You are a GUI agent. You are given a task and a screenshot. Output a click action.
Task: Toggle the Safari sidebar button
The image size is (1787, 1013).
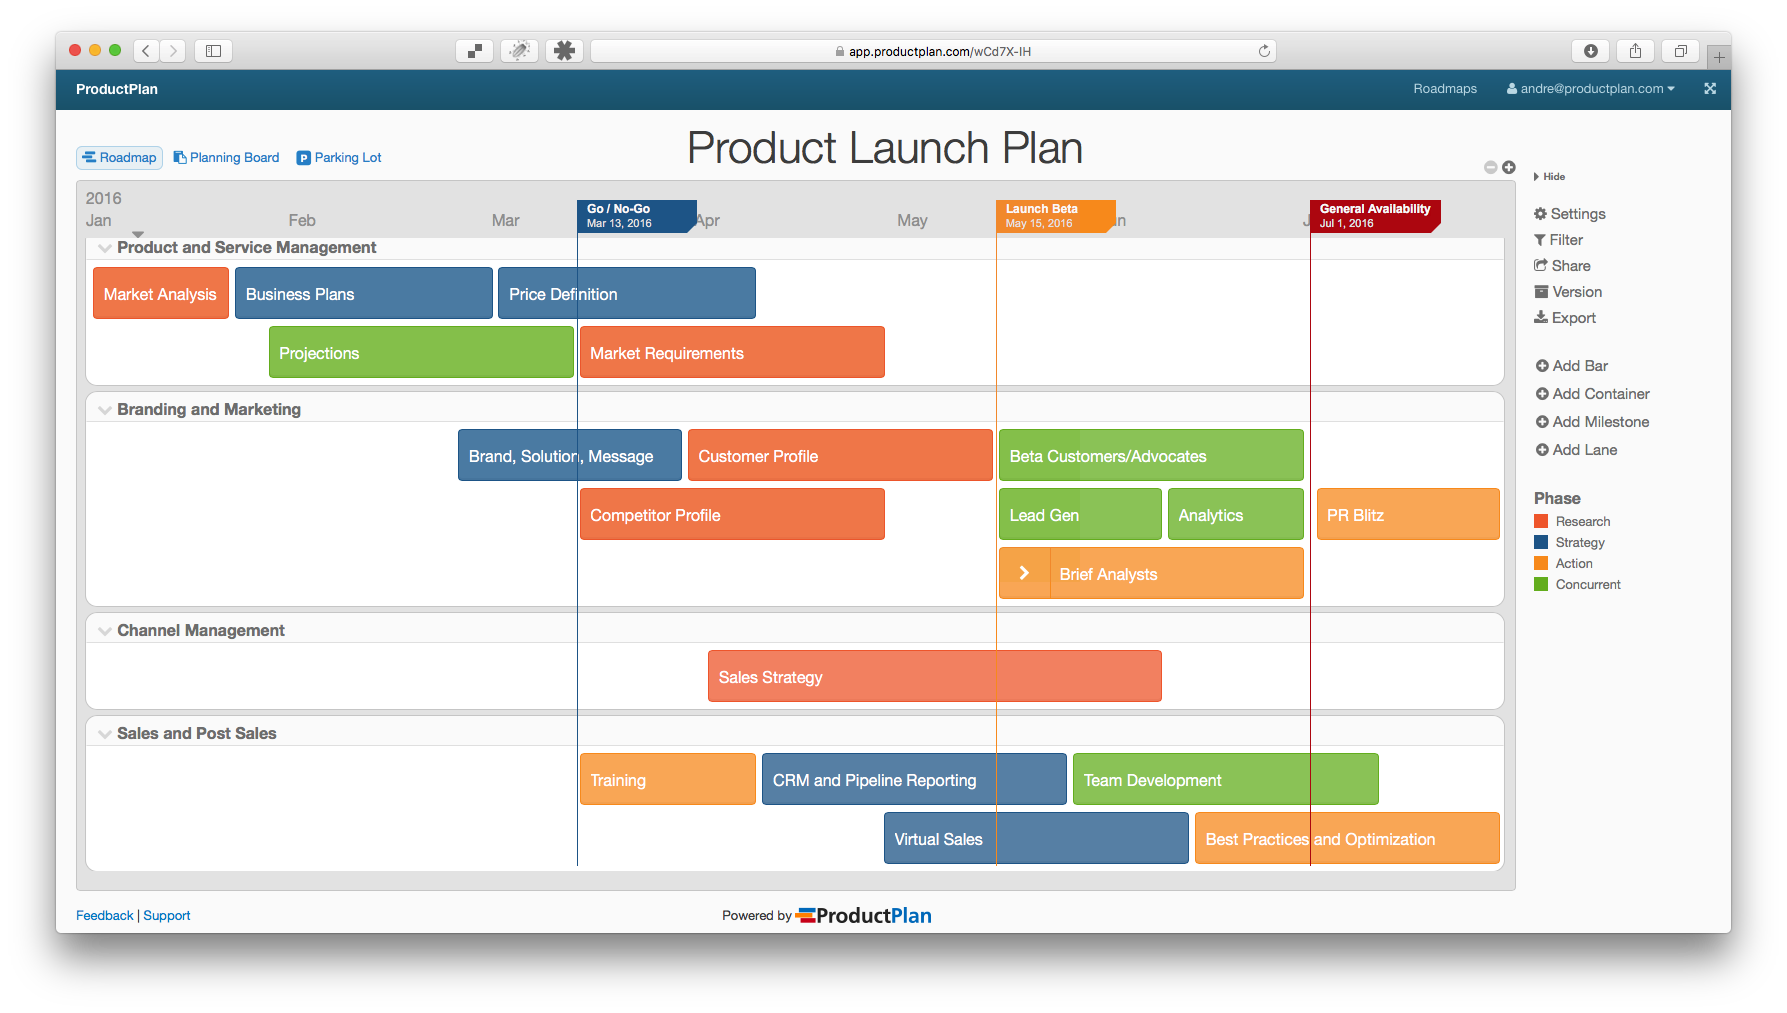213,51
